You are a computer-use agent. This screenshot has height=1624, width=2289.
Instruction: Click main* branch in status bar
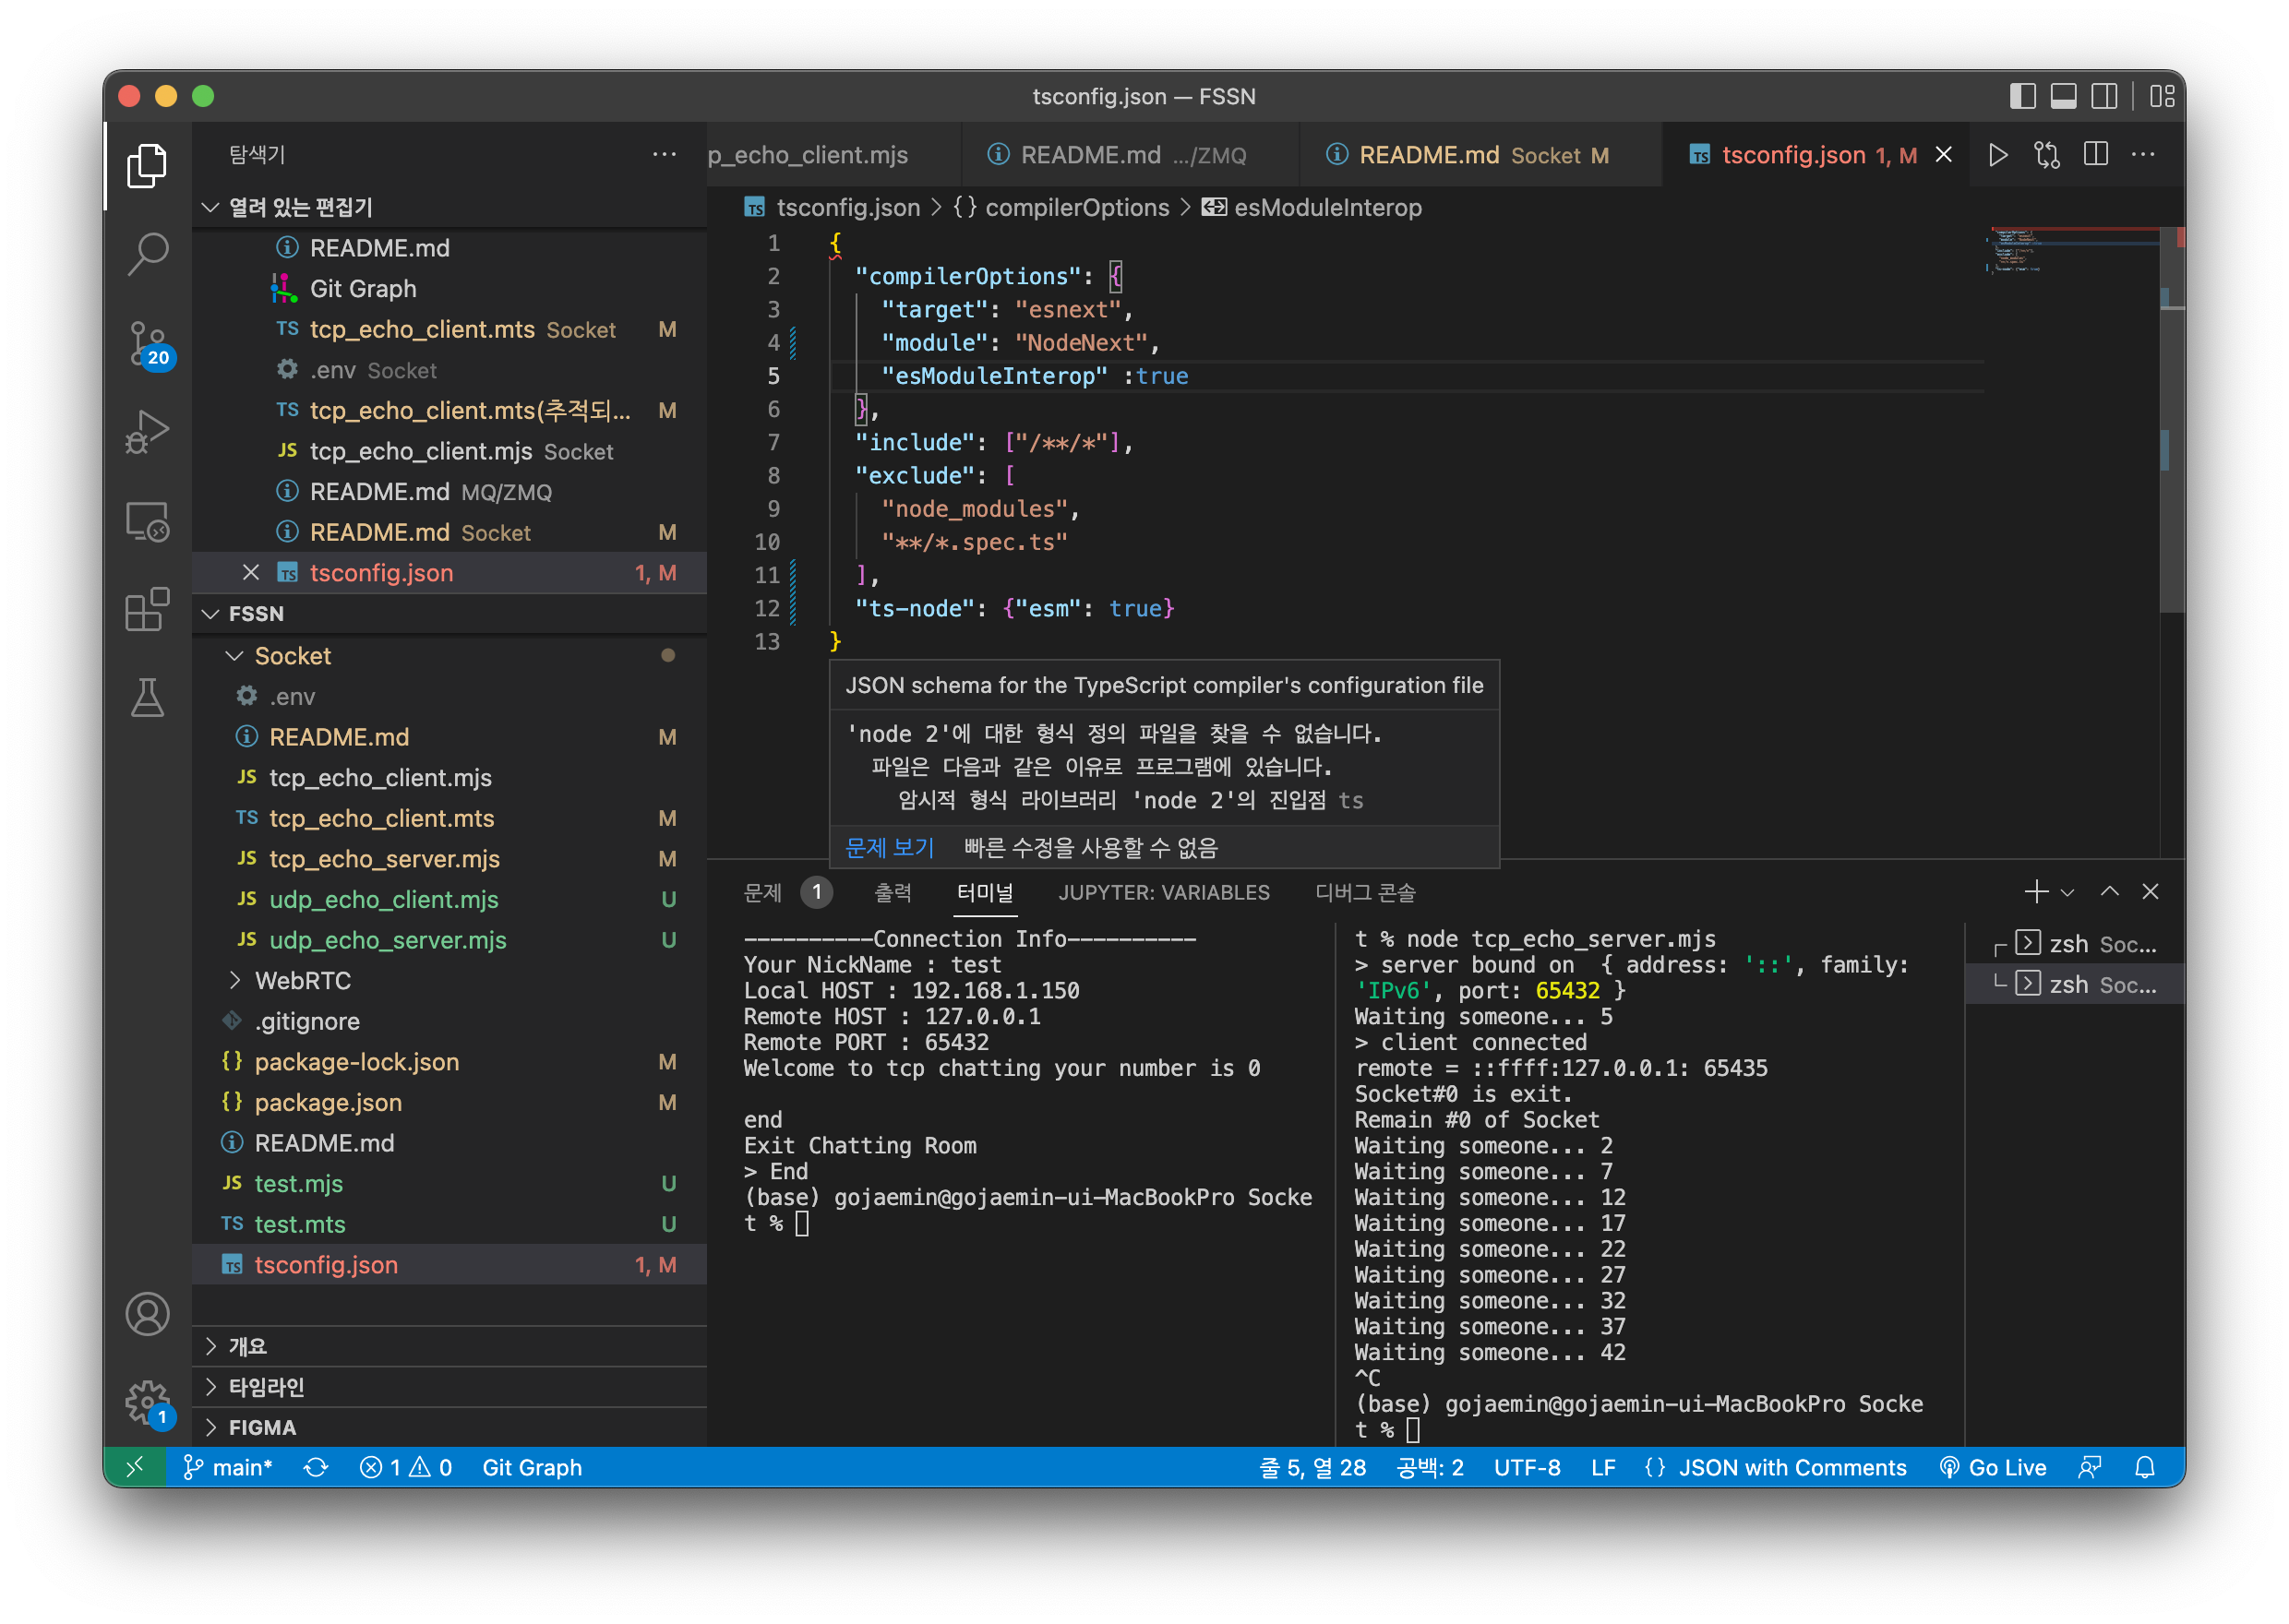[x=228, y=1467]
